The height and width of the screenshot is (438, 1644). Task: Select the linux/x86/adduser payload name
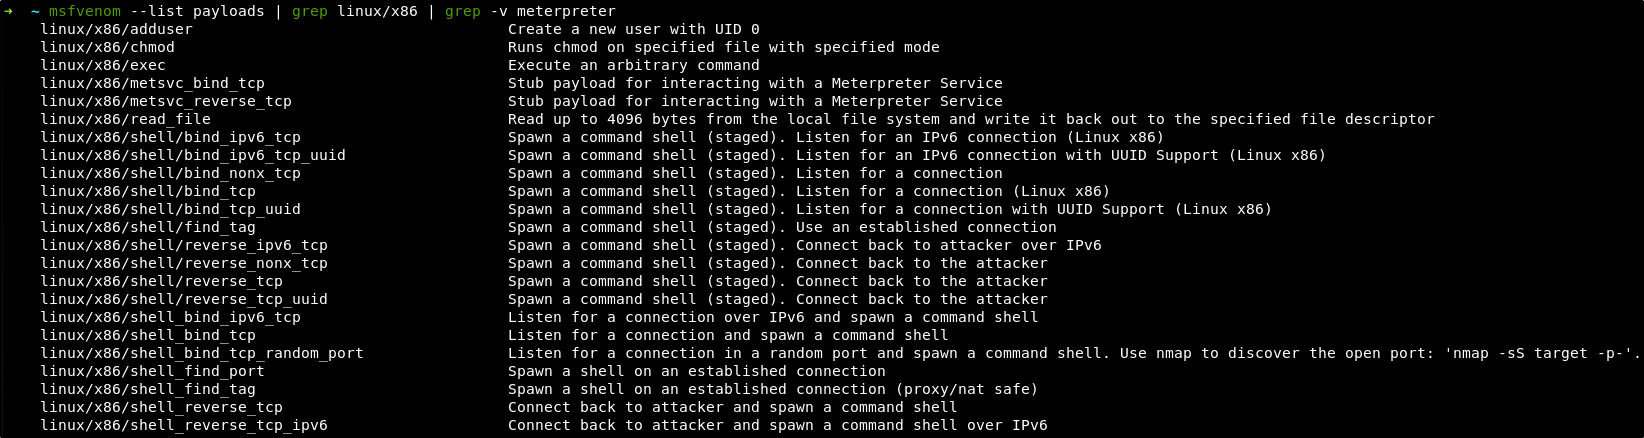[x=116, y=29]
